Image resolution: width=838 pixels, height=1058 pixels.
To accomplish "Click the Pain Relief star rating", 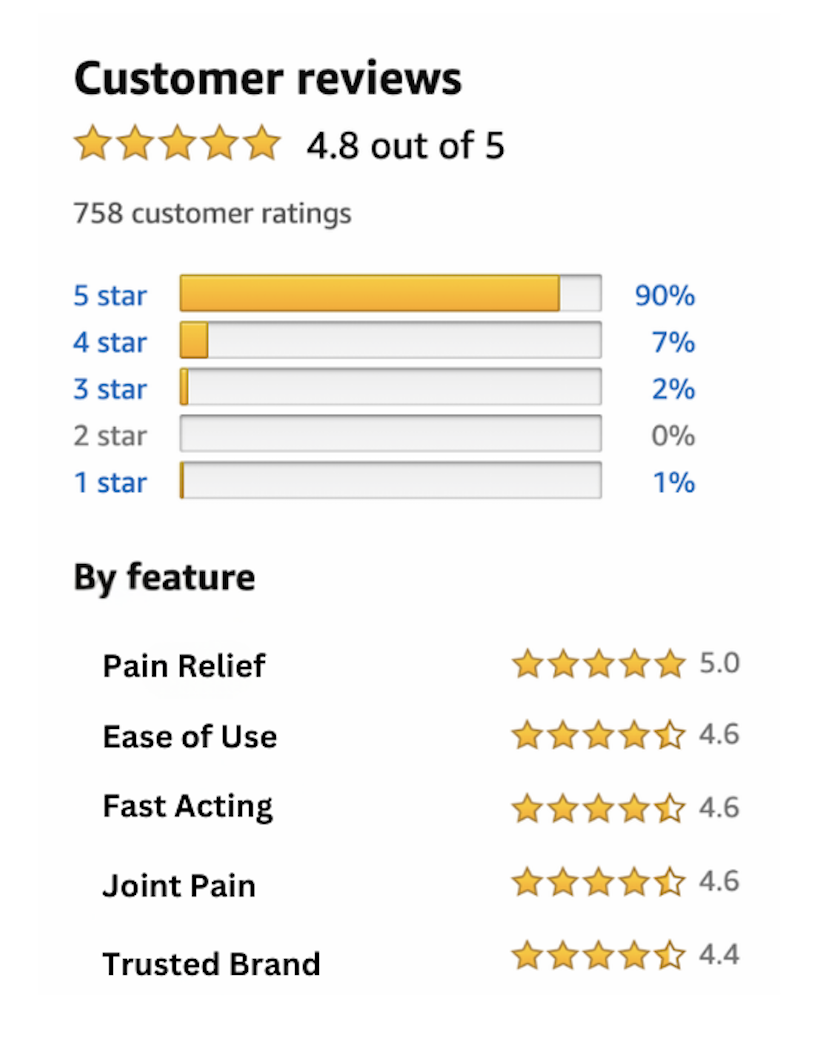I will (598, 664).
